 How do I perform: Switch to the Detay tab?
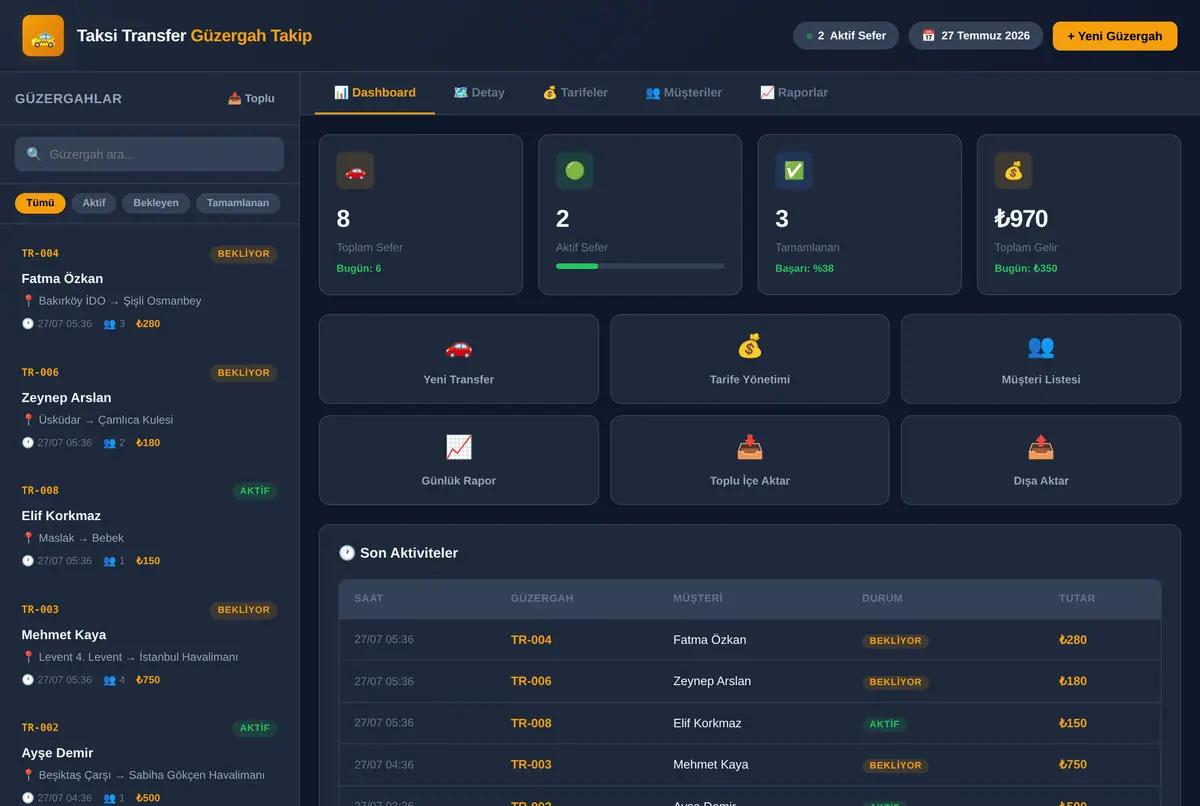coord(479,92)
